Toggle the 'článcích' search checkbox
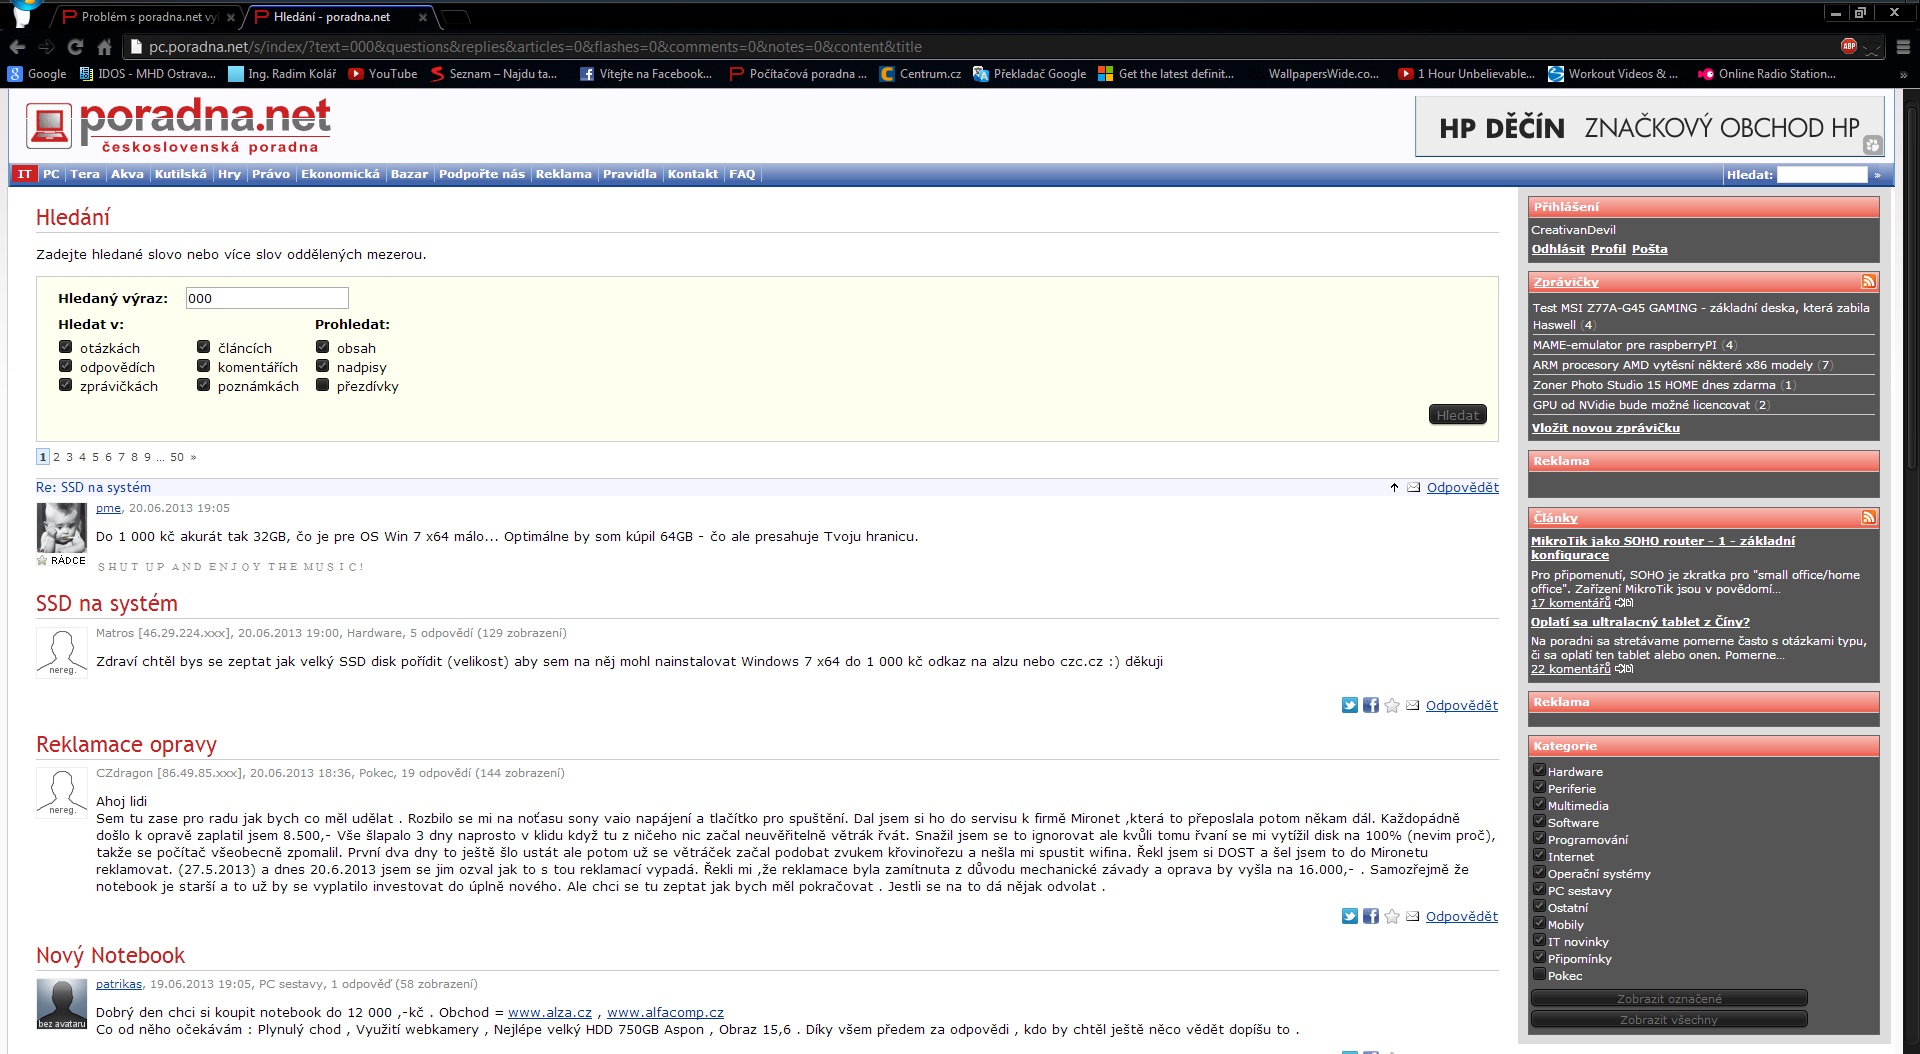The height and width of the screenshot is (1054, 1920). click(204, 347)
